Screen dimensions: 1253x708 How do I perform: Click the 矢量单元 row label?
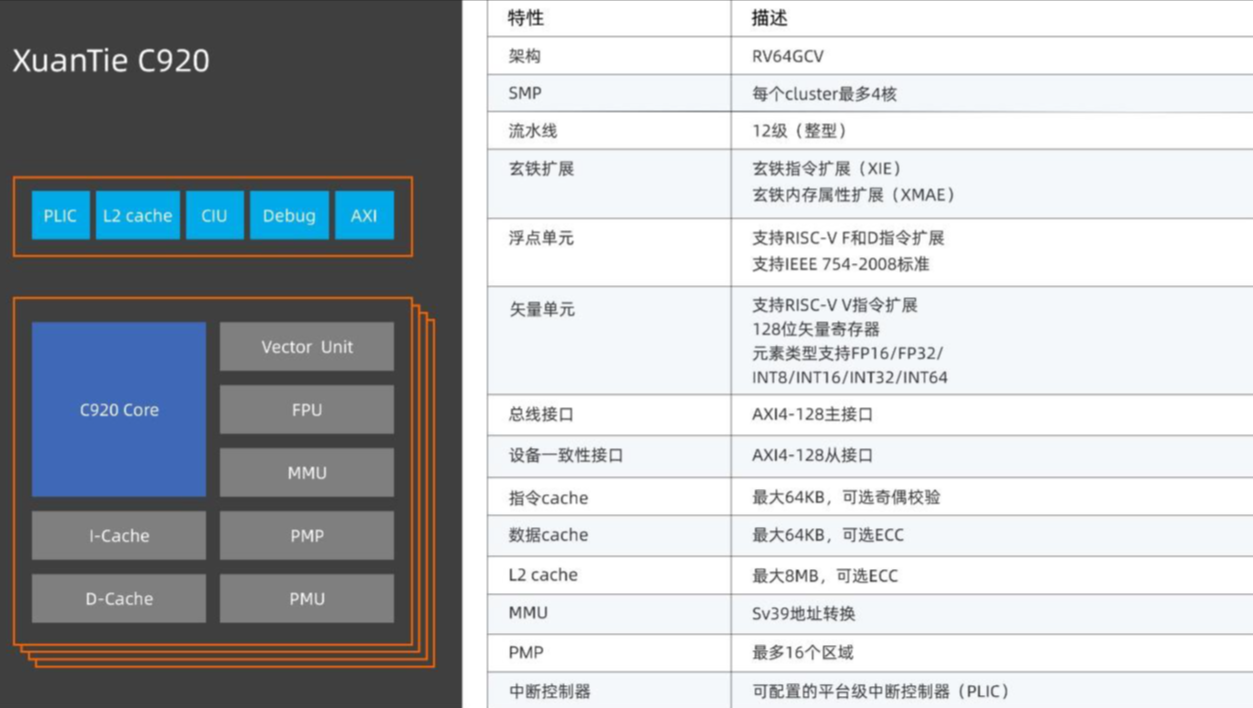[x=541, y=309]
